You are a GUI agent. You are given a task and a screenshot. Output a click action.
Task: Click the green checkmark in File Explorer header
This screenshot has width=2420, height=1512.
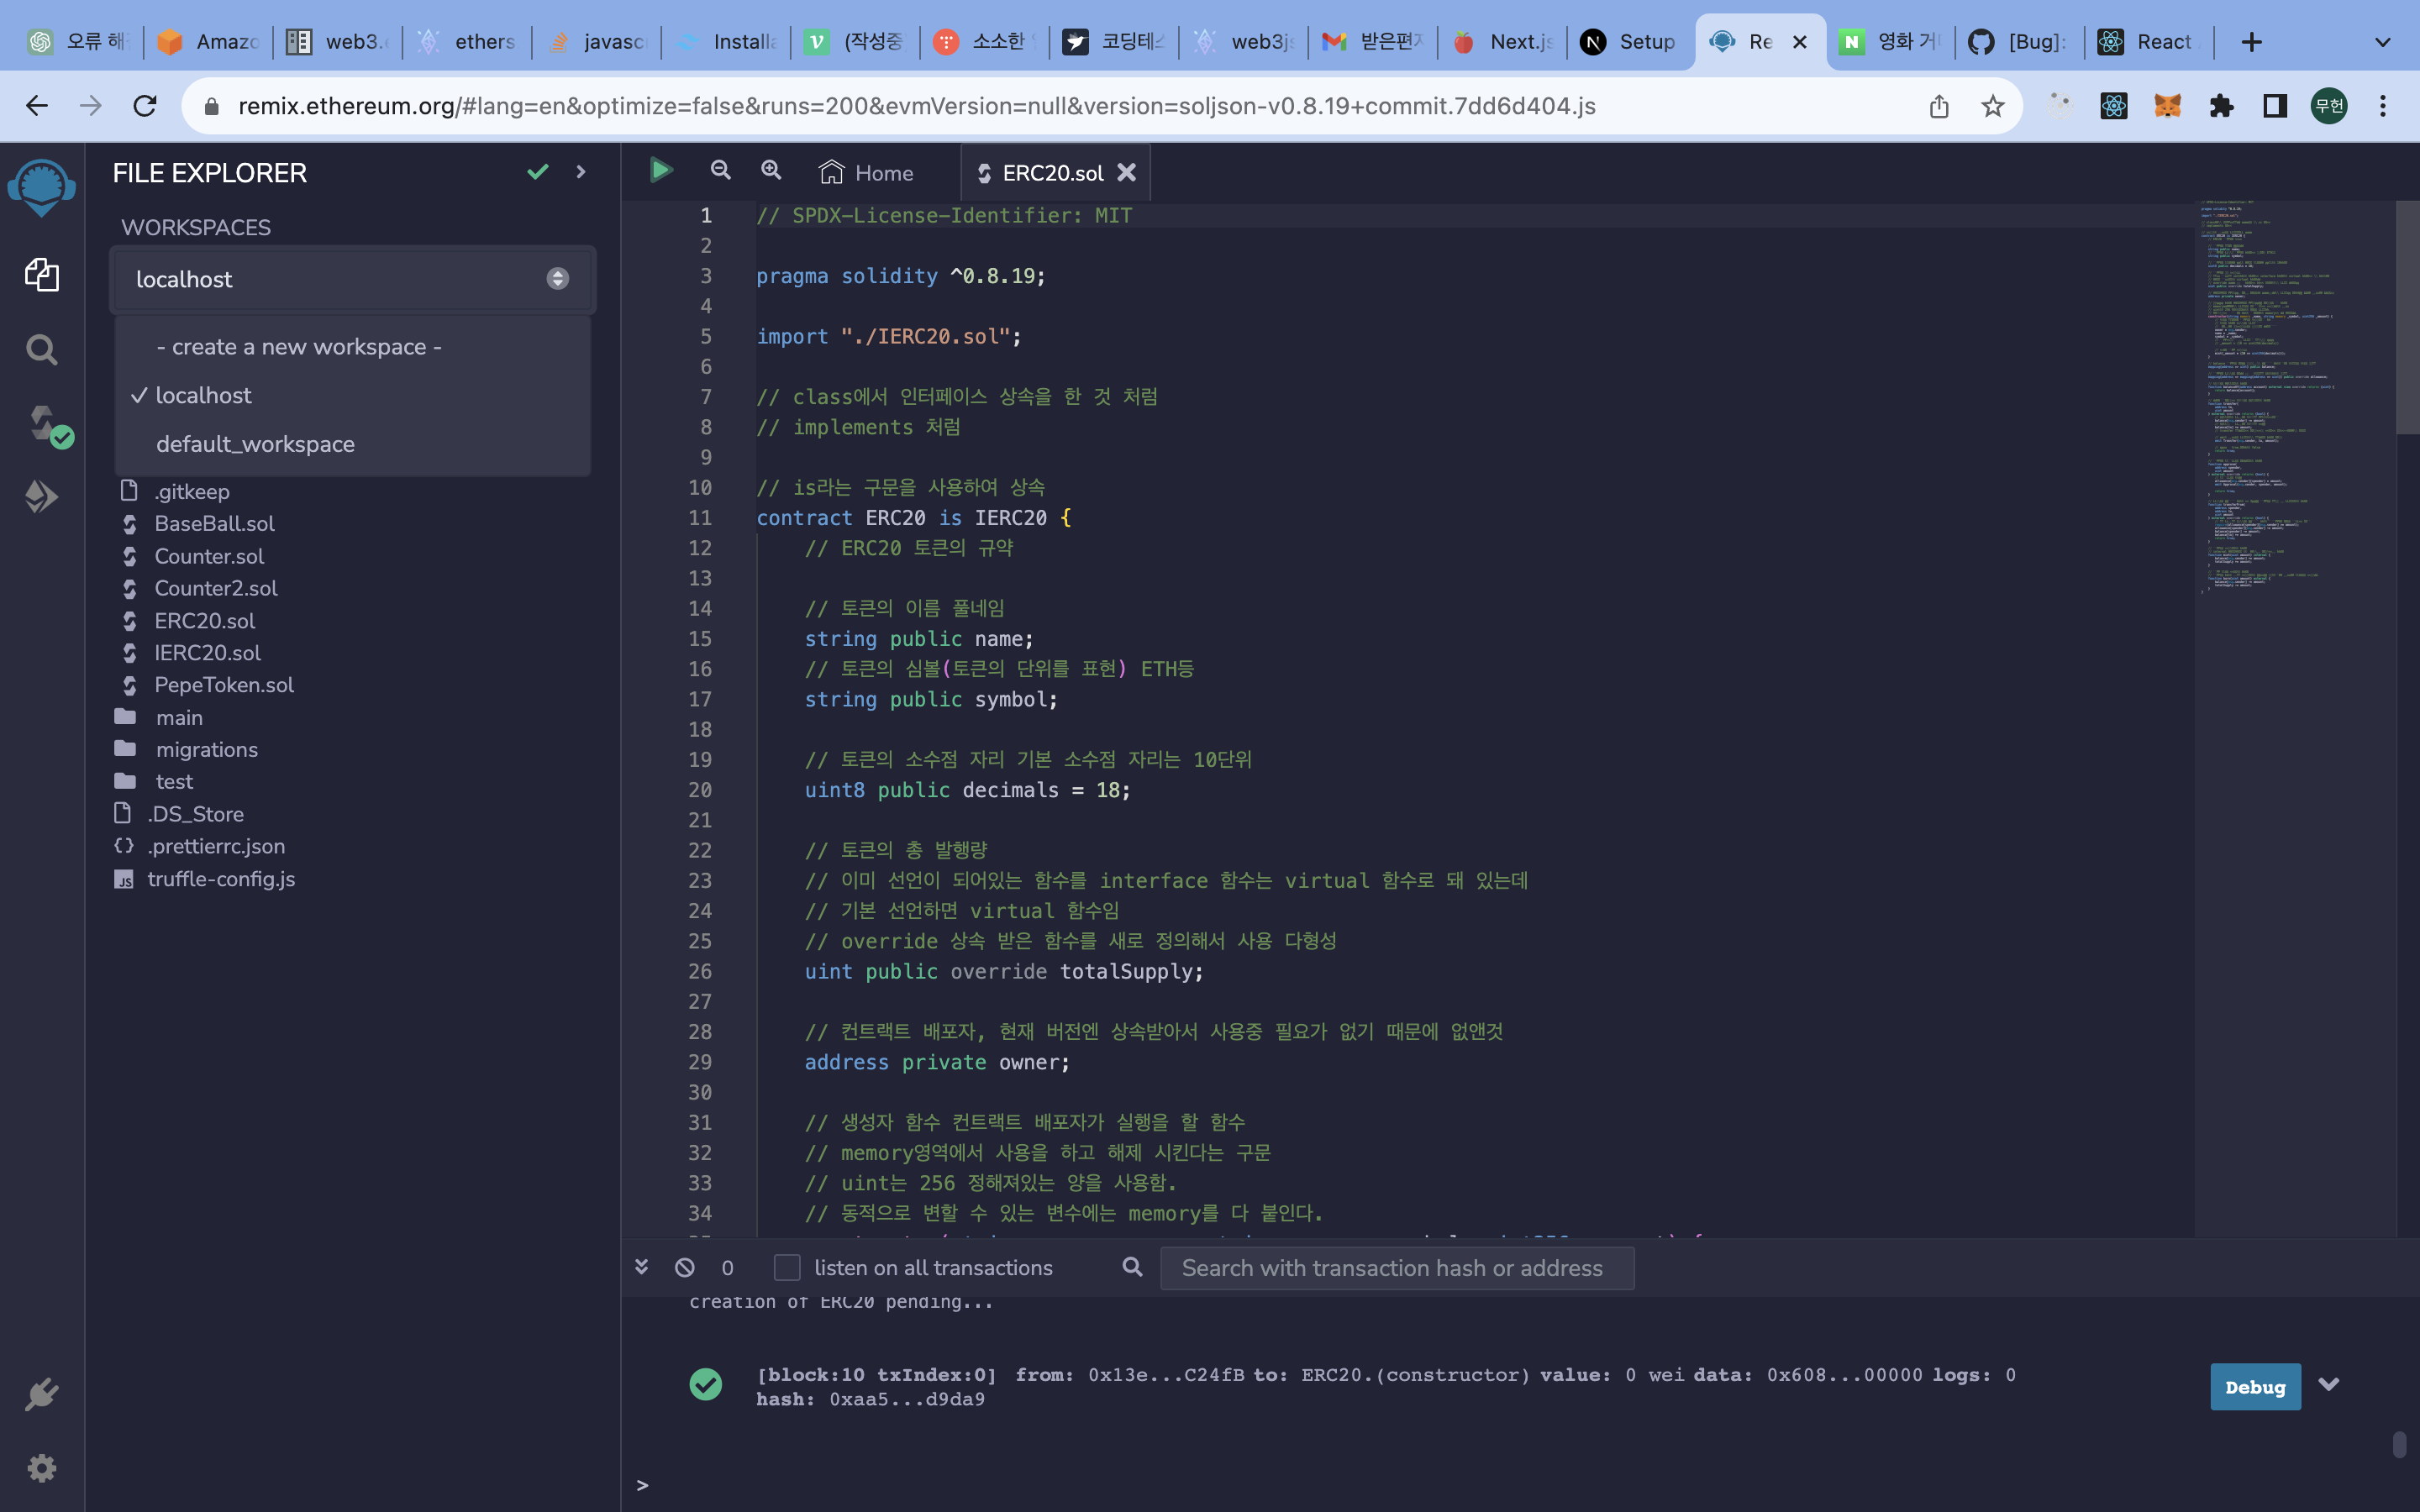point(538,172)
